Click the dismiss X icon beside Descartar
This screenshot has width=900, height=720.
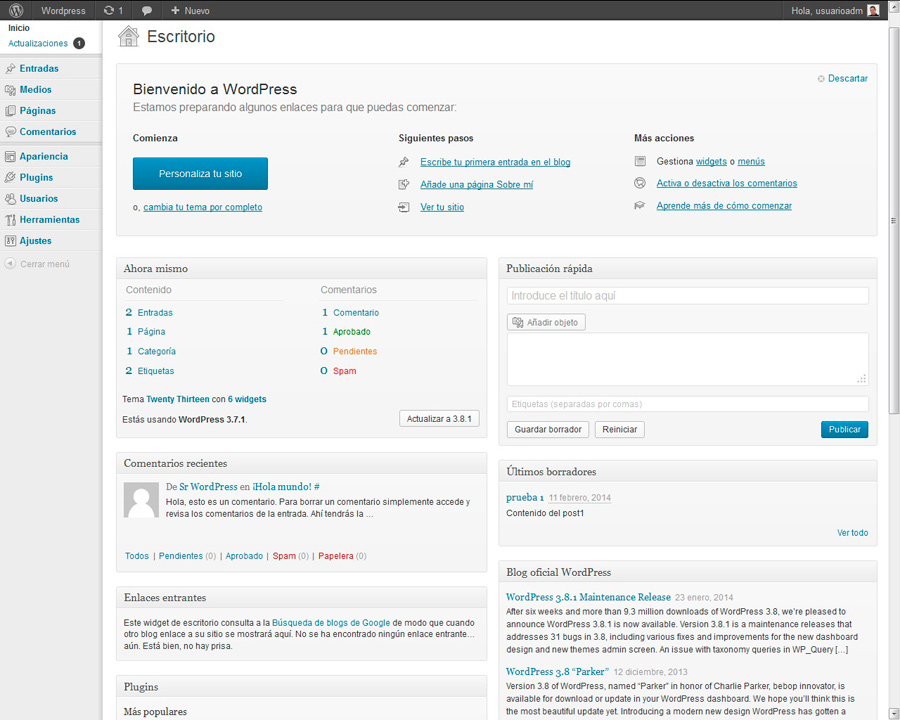point(821,79)
